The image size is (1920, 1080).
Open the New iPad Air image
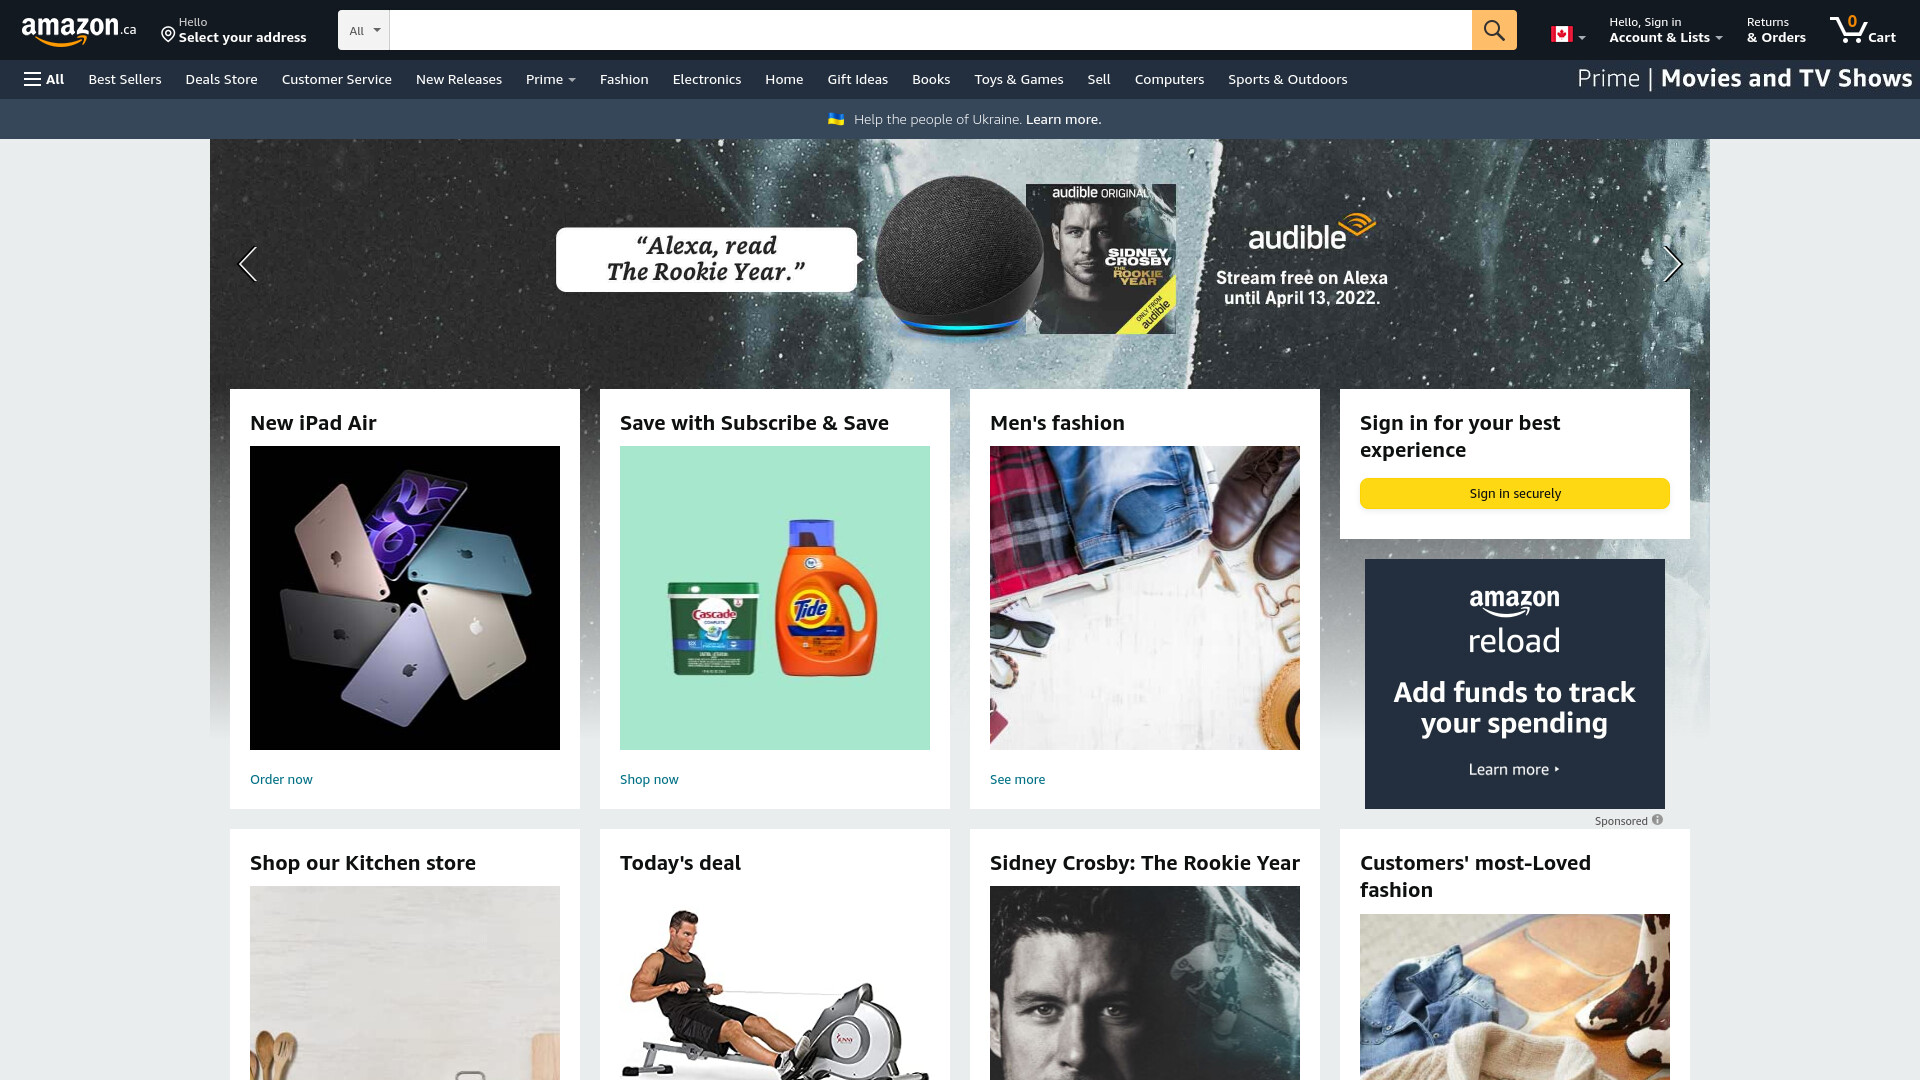coord(405,598)
